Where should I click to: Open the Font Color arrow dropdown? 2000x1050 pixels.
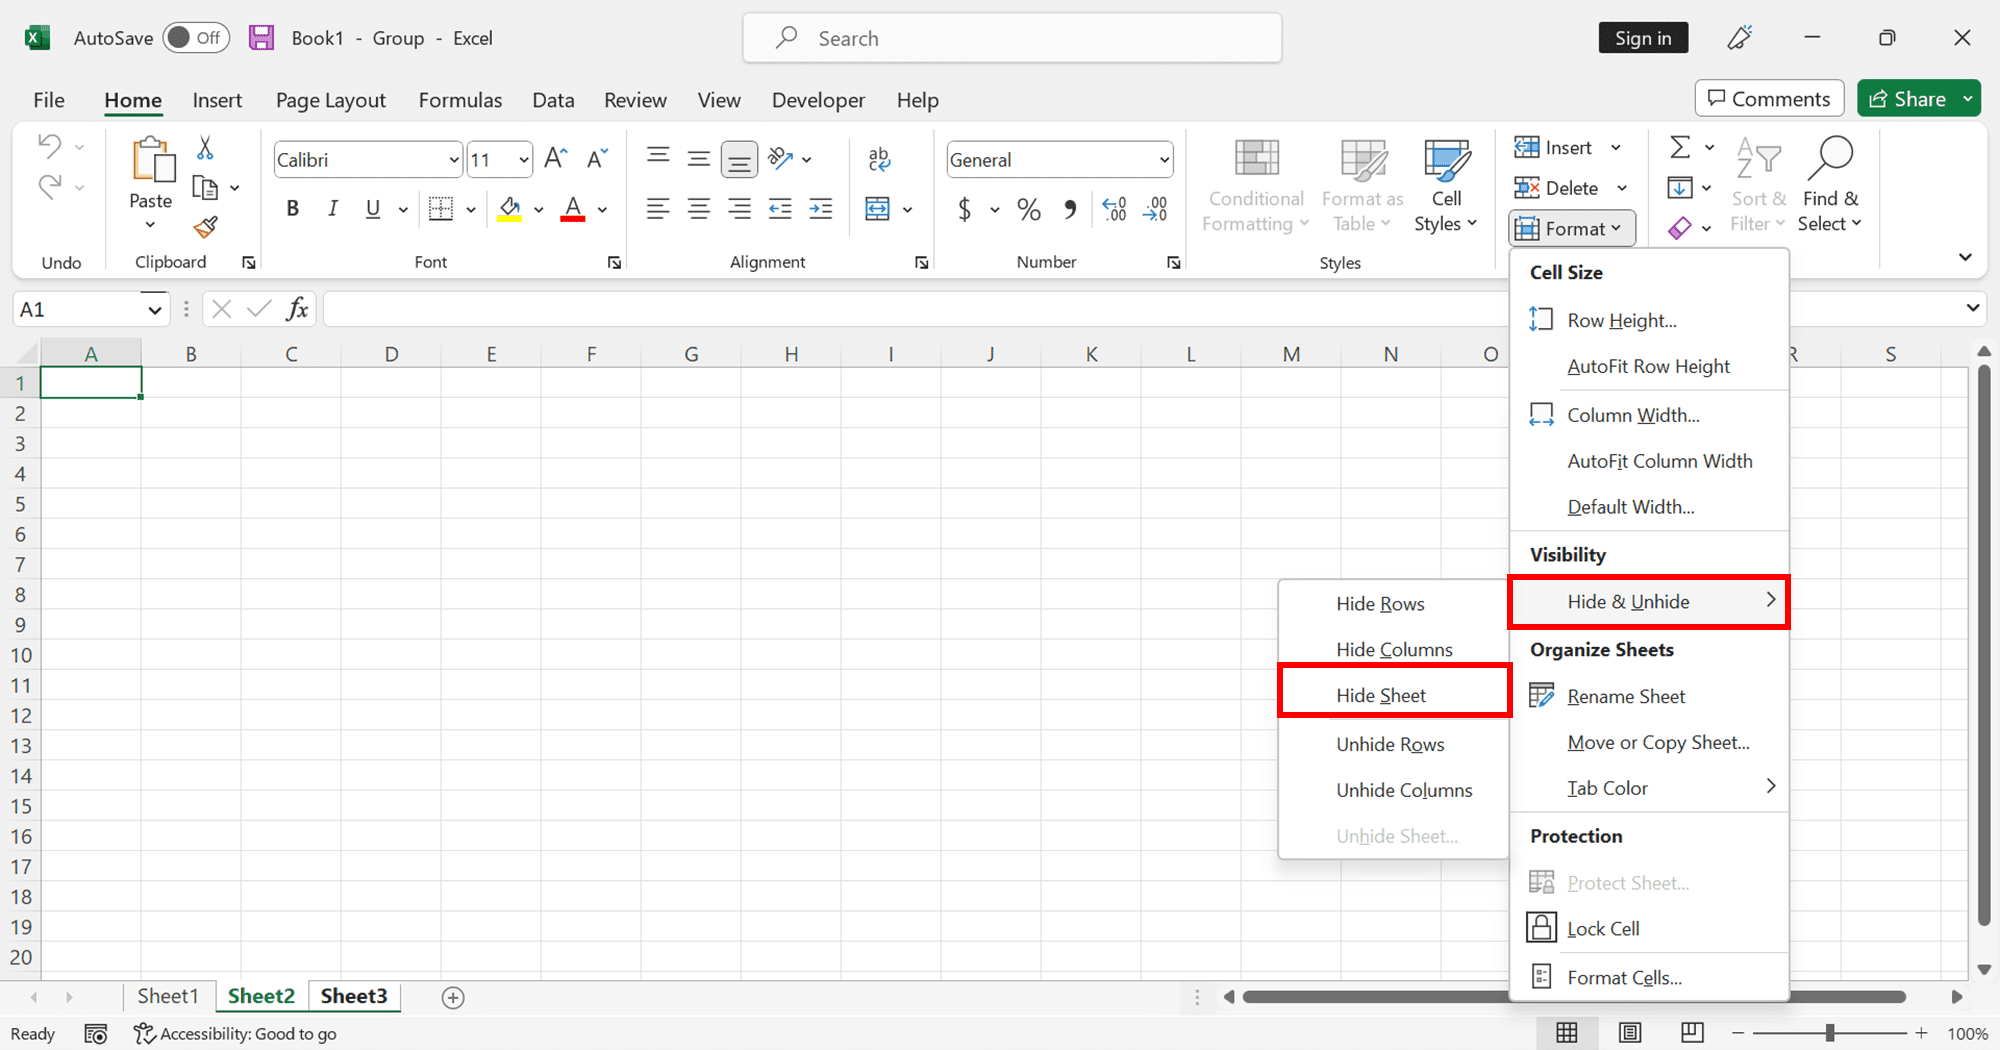pyautogui.click(x=602, y=210)
